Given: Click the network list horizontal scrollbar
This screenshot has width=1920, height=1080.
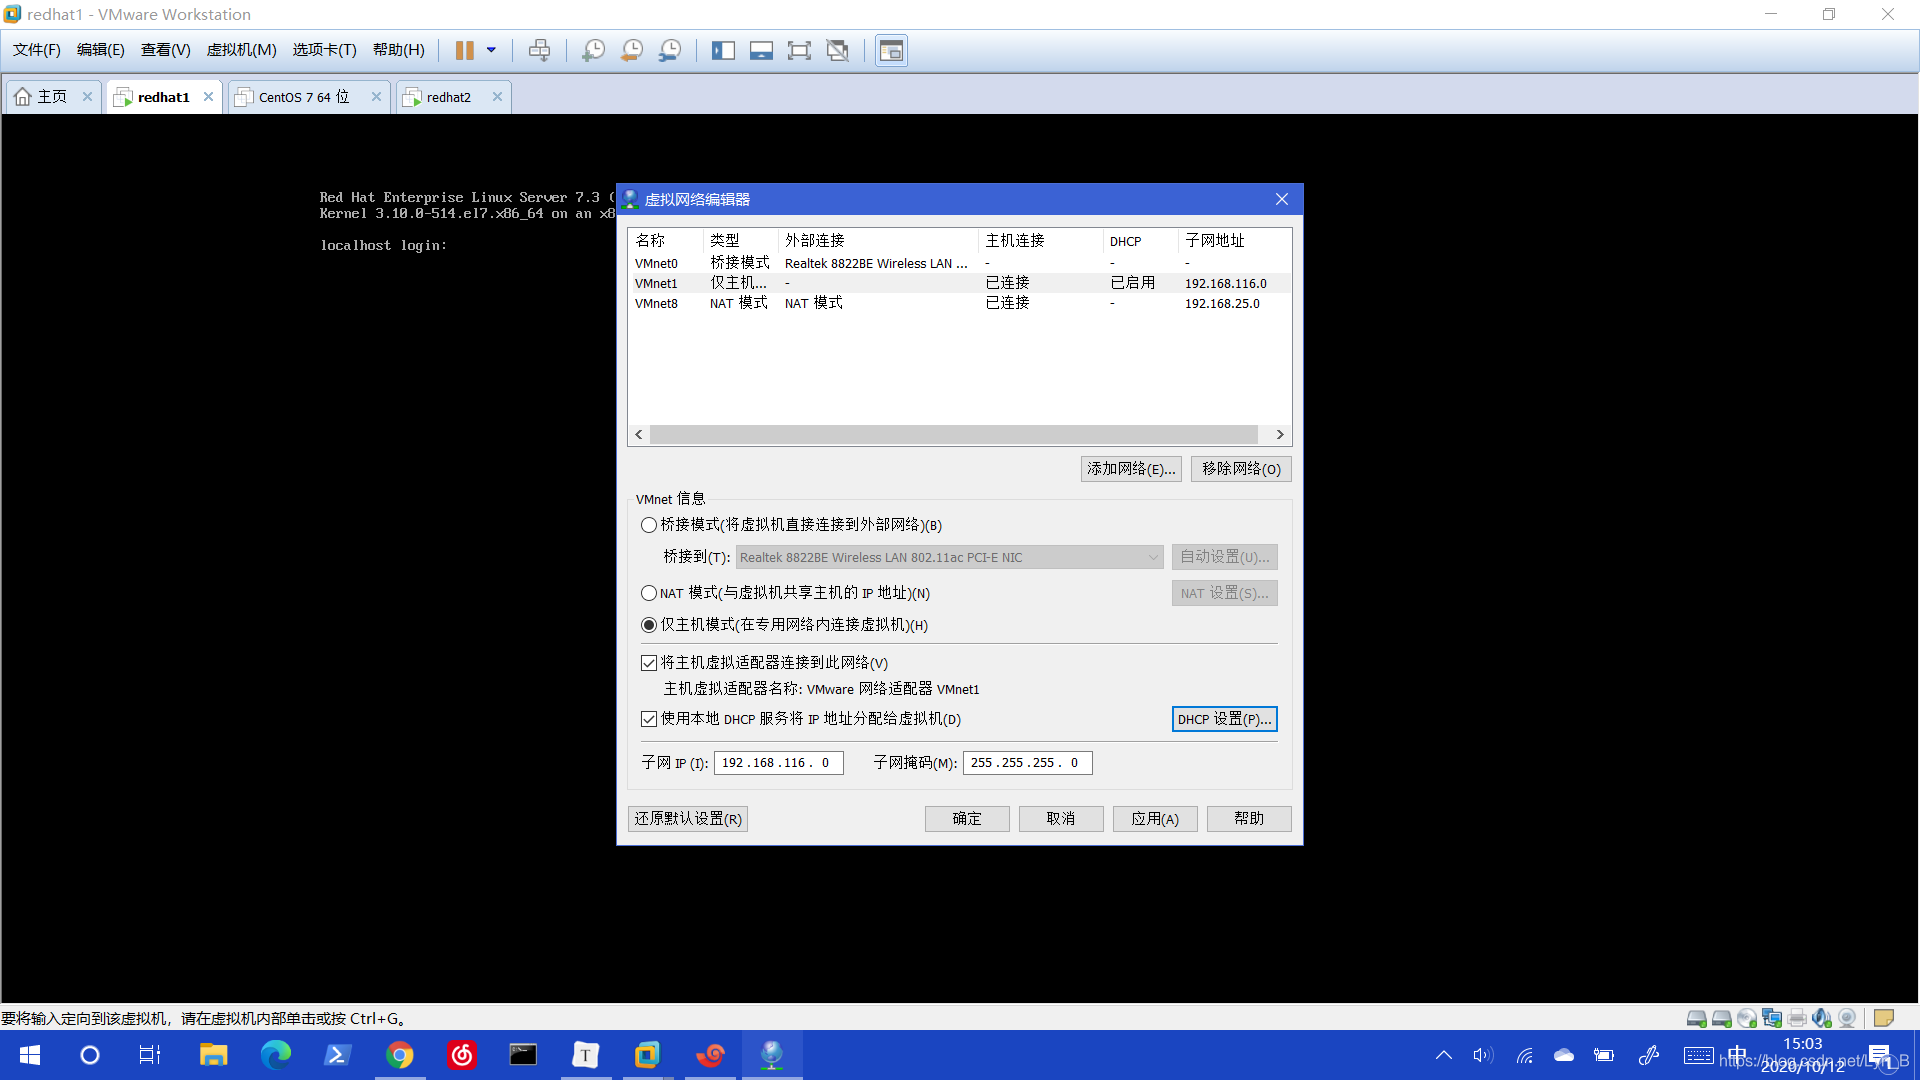Looking at the screenshot, I should tap(953, 435).
